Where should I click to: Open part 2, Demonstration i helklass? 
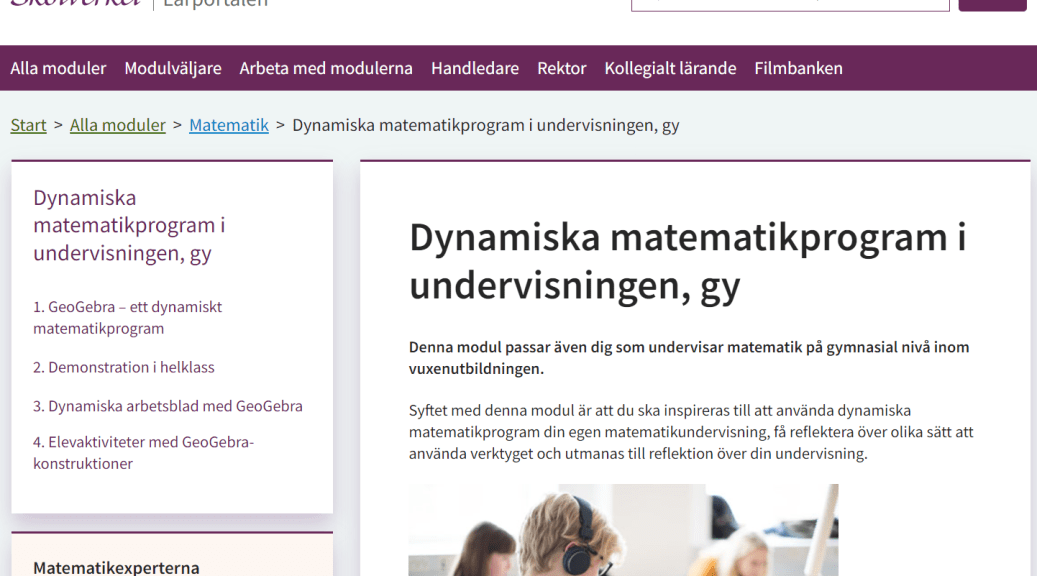pyautogui.click(x=124, y=367)
